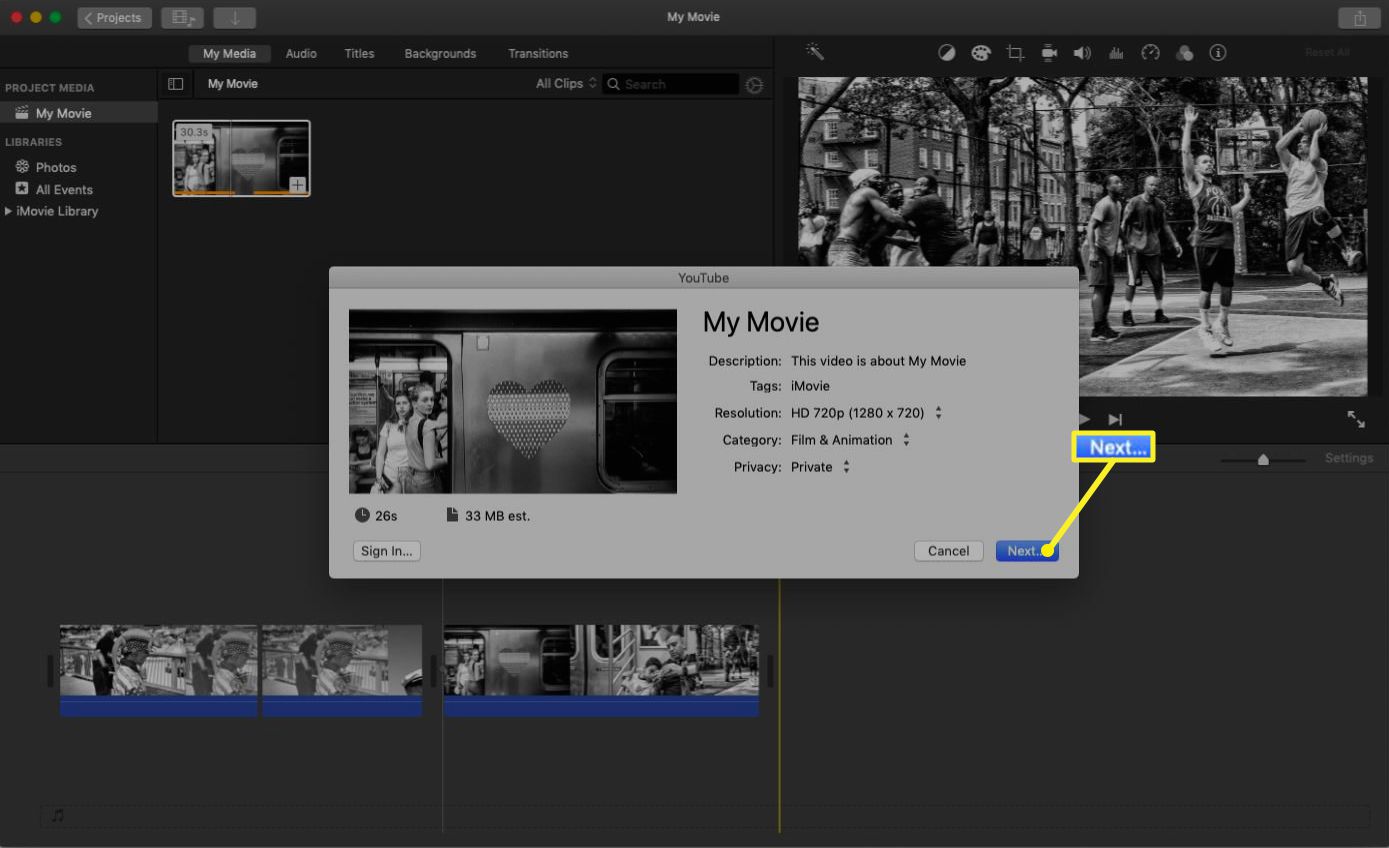Image resolution: width=1389 pixels, height=848 pixels.
Task: Click the 26s duration text
Action: point(387,516)
